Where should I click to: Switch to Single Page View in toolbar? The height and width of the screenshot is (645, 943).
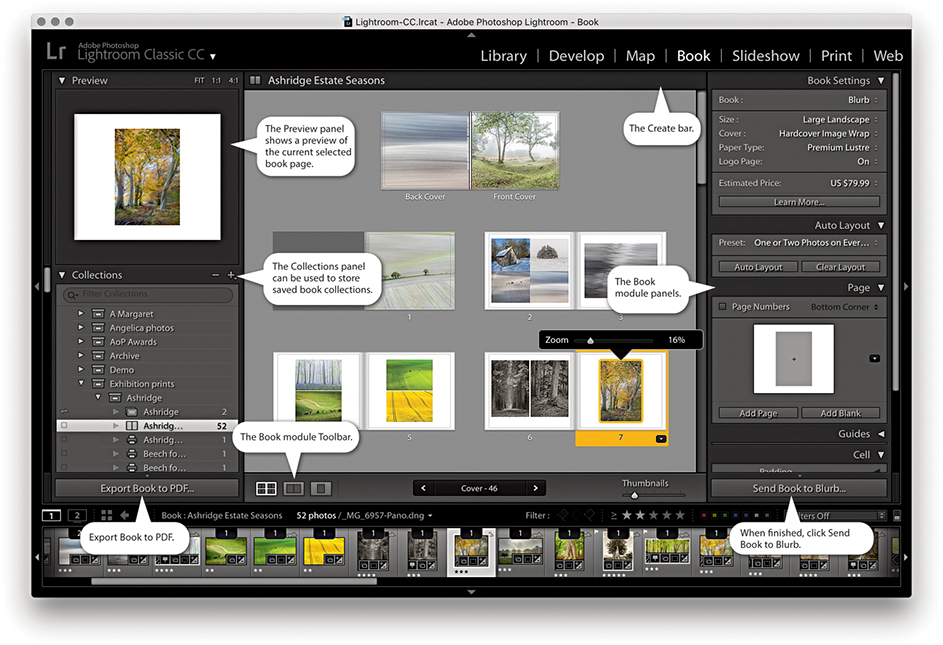tap(321, 489)
